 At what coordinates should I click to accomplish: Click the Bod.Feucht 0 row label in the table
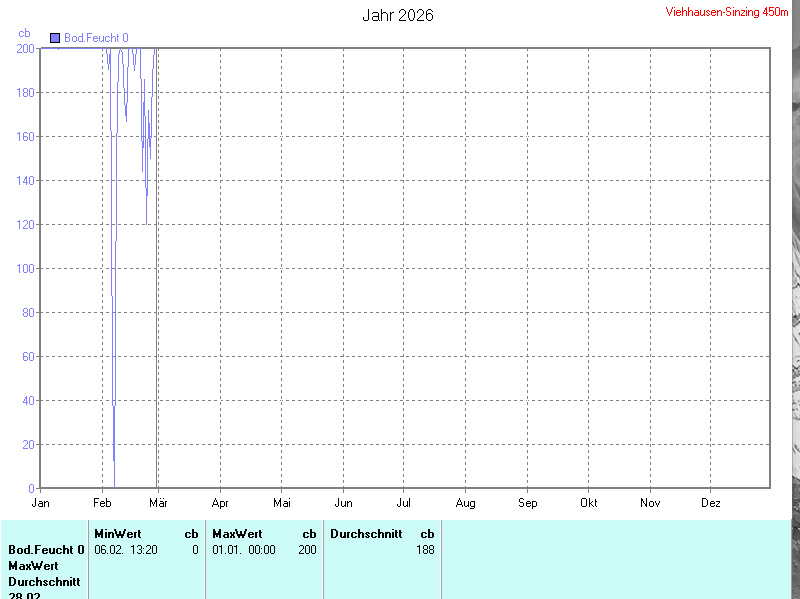pyautogui.click(x=46, y=550)
